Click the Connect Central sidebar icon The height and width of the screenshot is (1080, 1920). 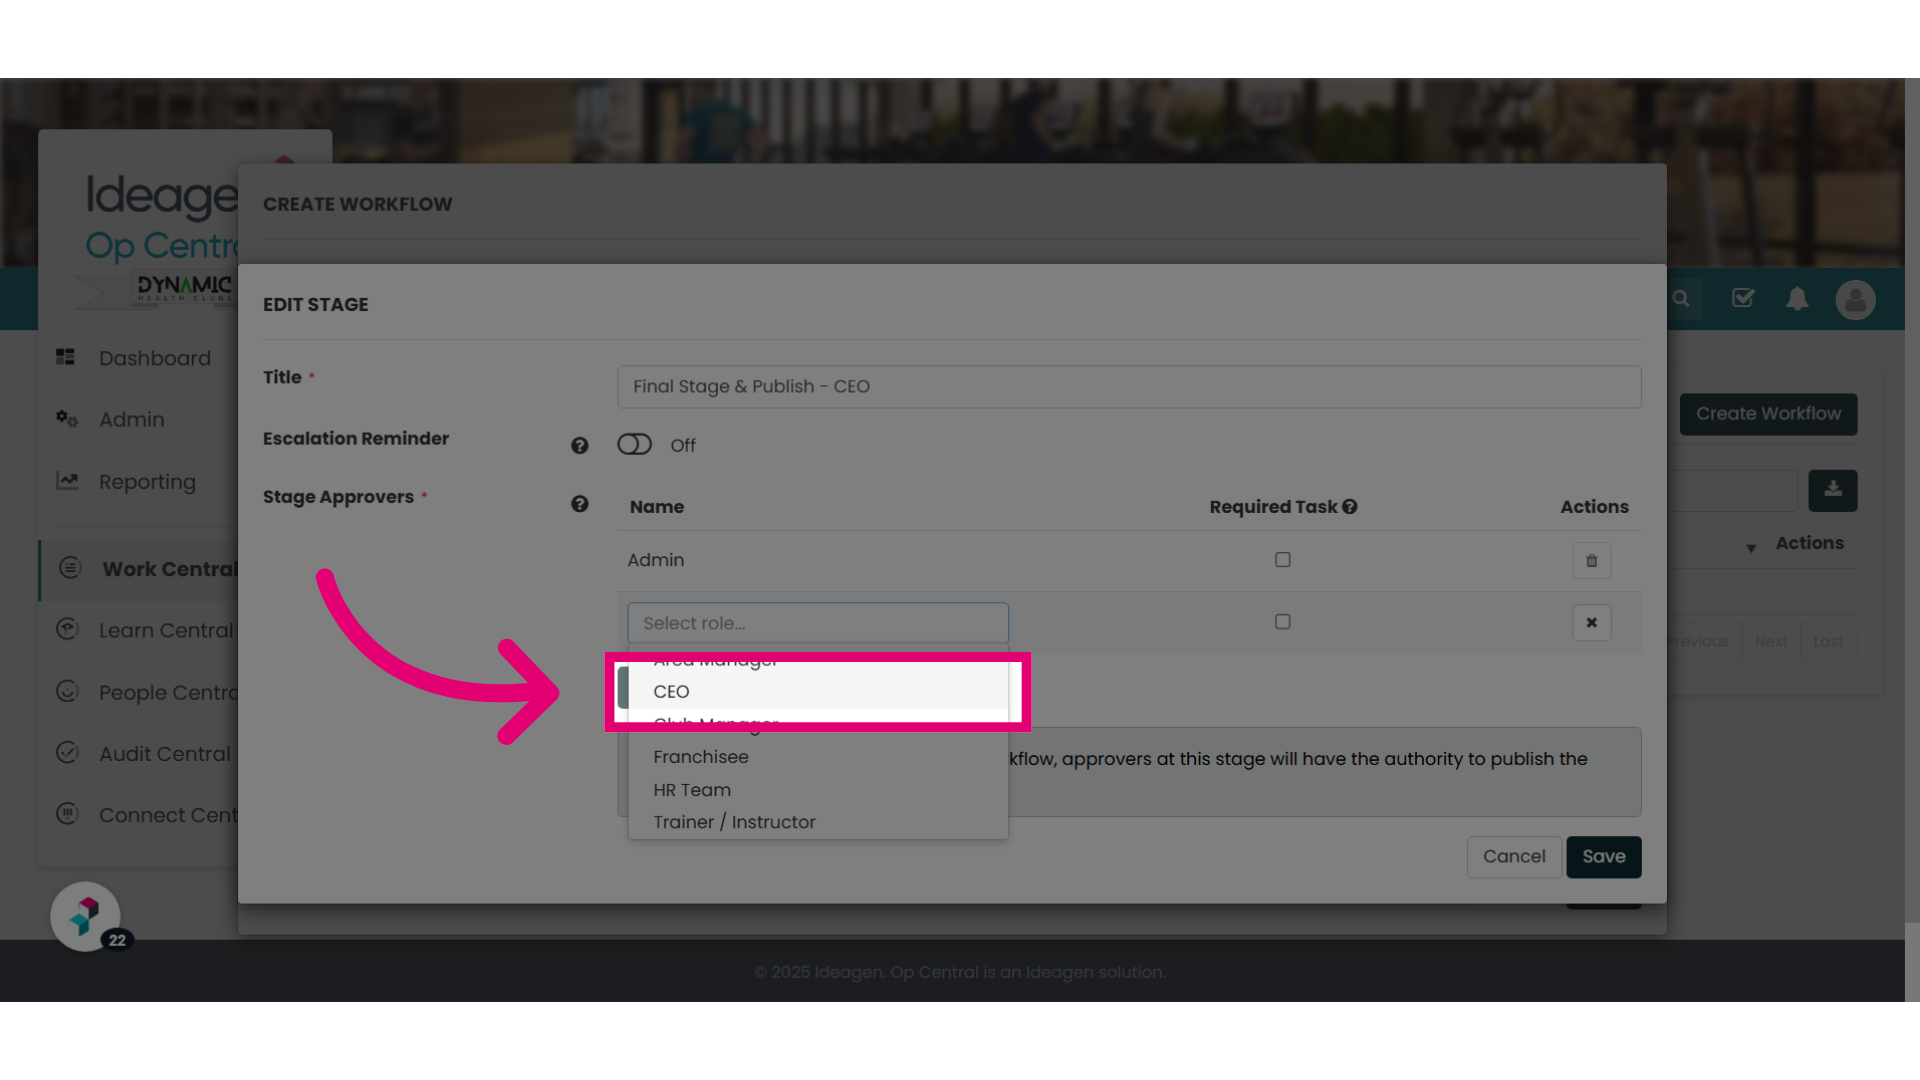pos(67,813)
